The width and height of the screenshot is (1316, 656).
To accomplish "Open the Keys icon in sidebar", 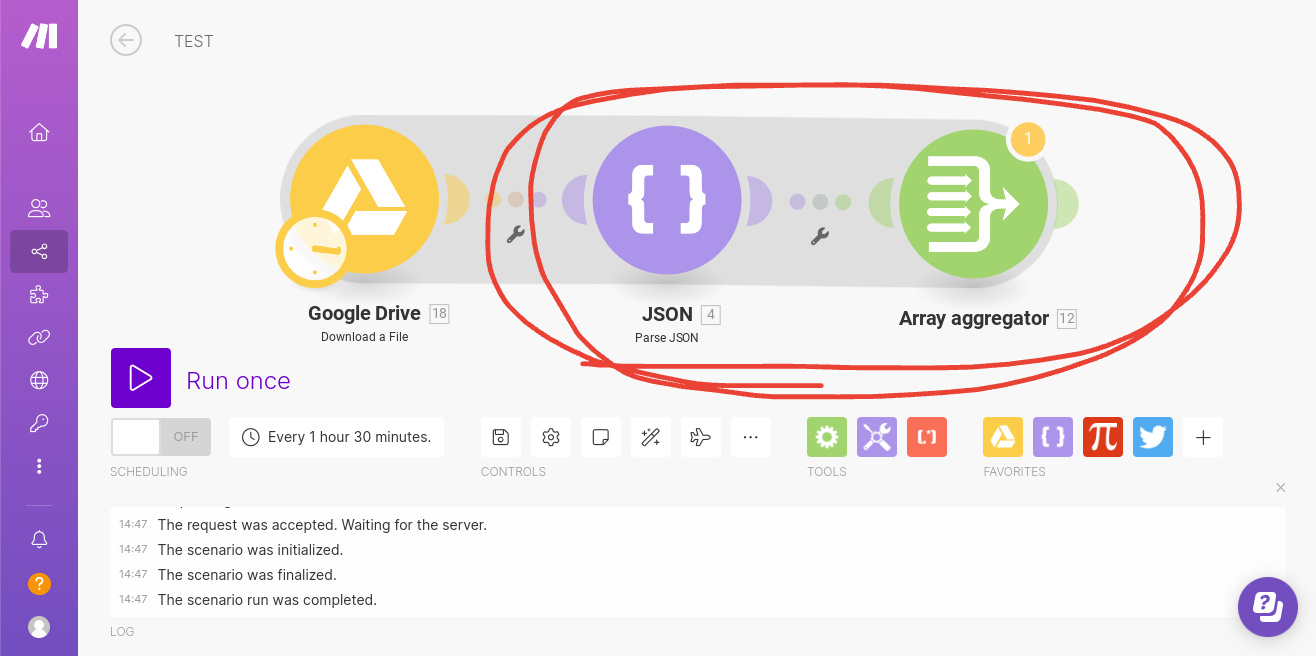I will 39,423.
